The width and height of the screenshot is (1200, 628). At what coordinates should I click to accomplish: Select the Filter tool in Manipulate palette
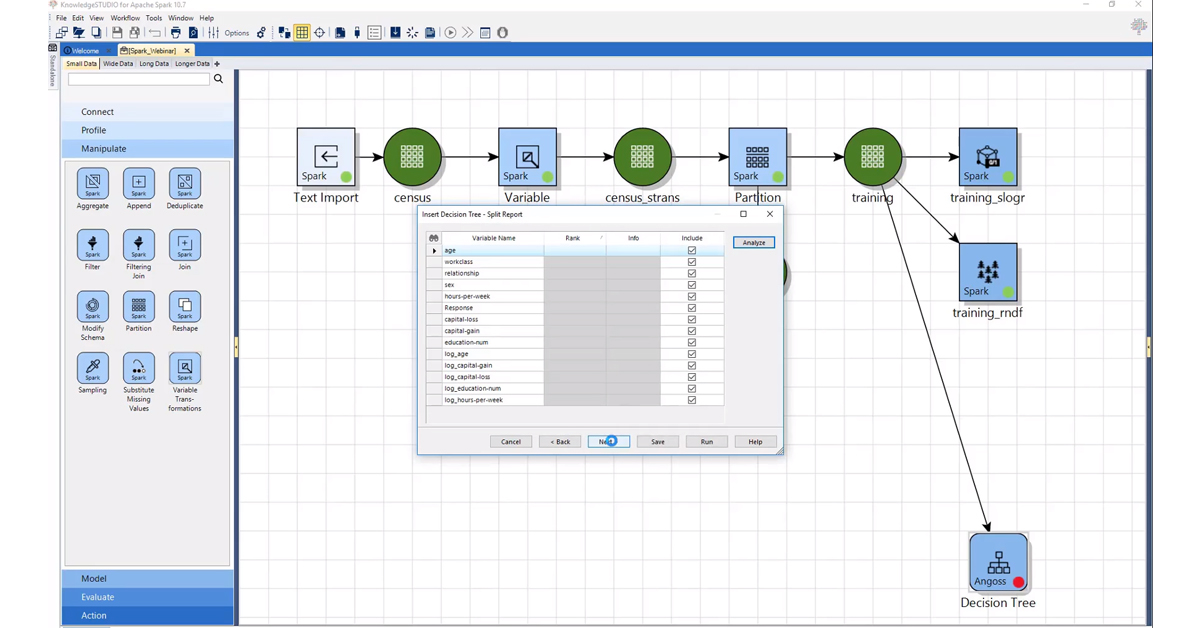(x=92, y=245)
